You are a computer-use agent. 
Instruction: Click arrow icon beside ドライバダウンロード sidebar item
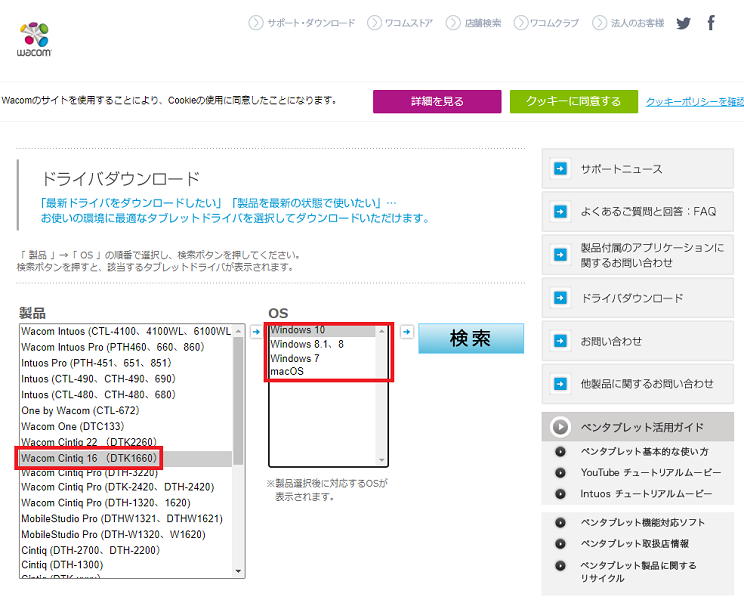pos(560,298)
